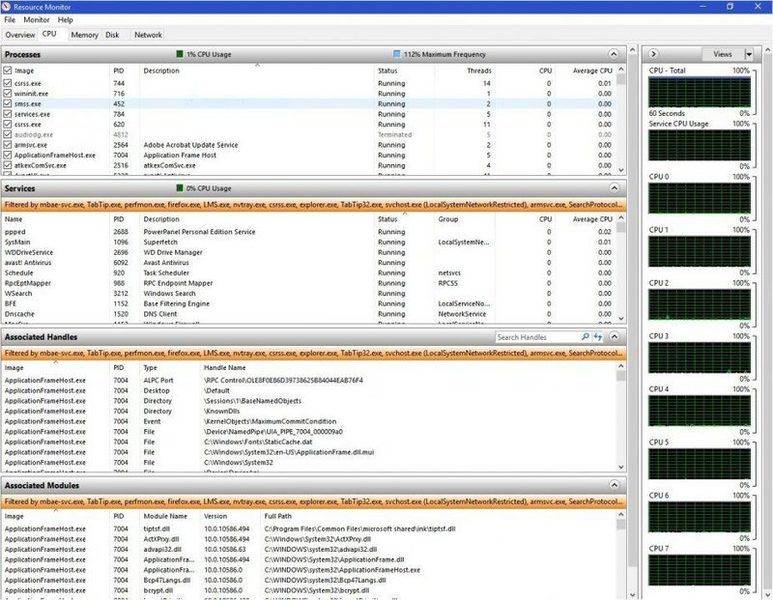
Task: Sort services by Group column
Action: [448, 219]
